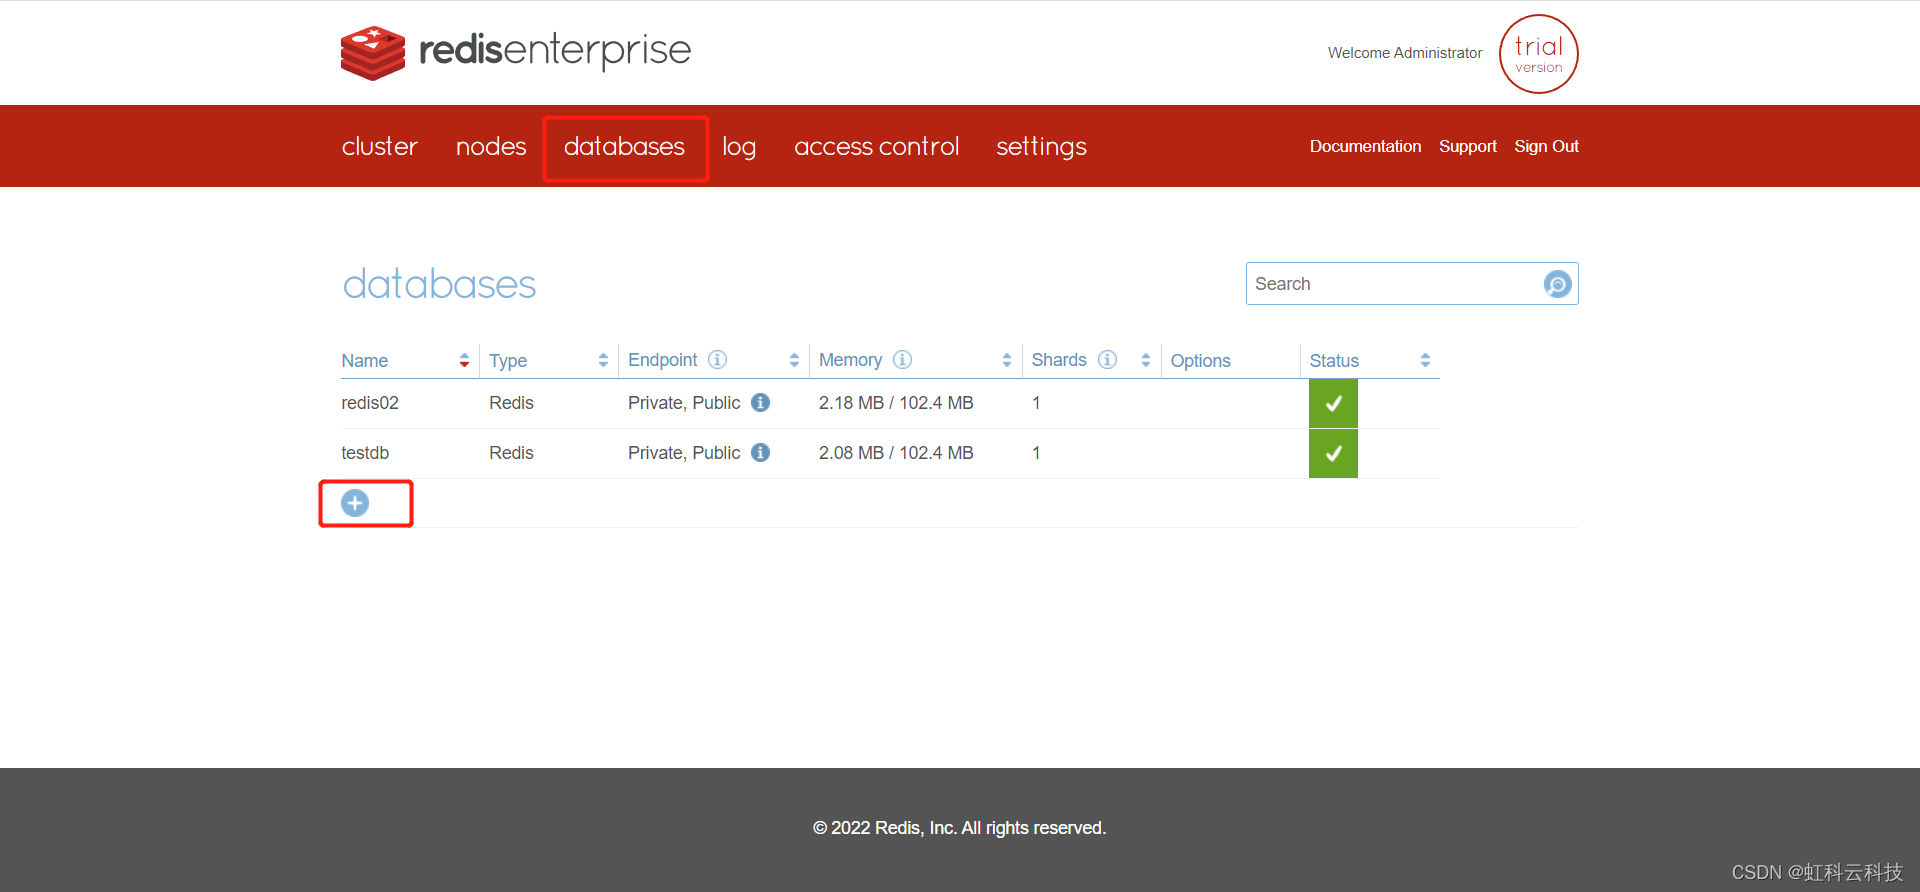Add a new database with plus icon
The height and width of the screenshot is (892, 1920).
(x=355, y=503)
